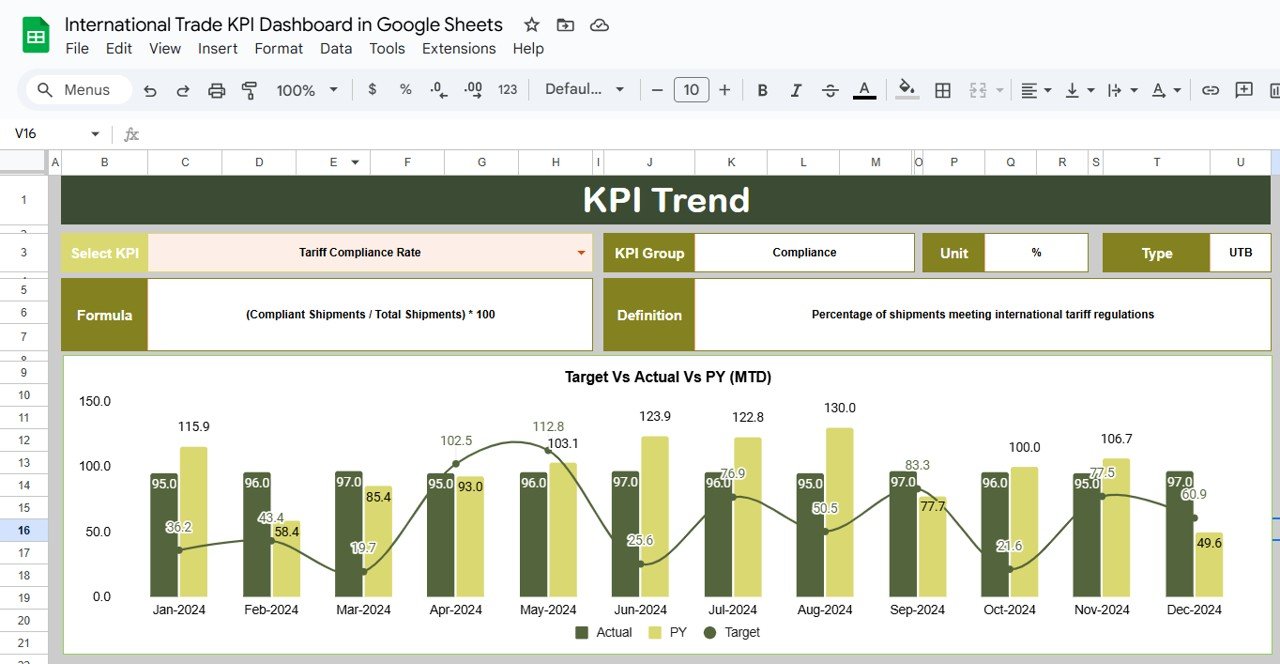Decrease font size with minus
Image resolution: width=1280 pixels, height=664 pixels.
point(657,90)
